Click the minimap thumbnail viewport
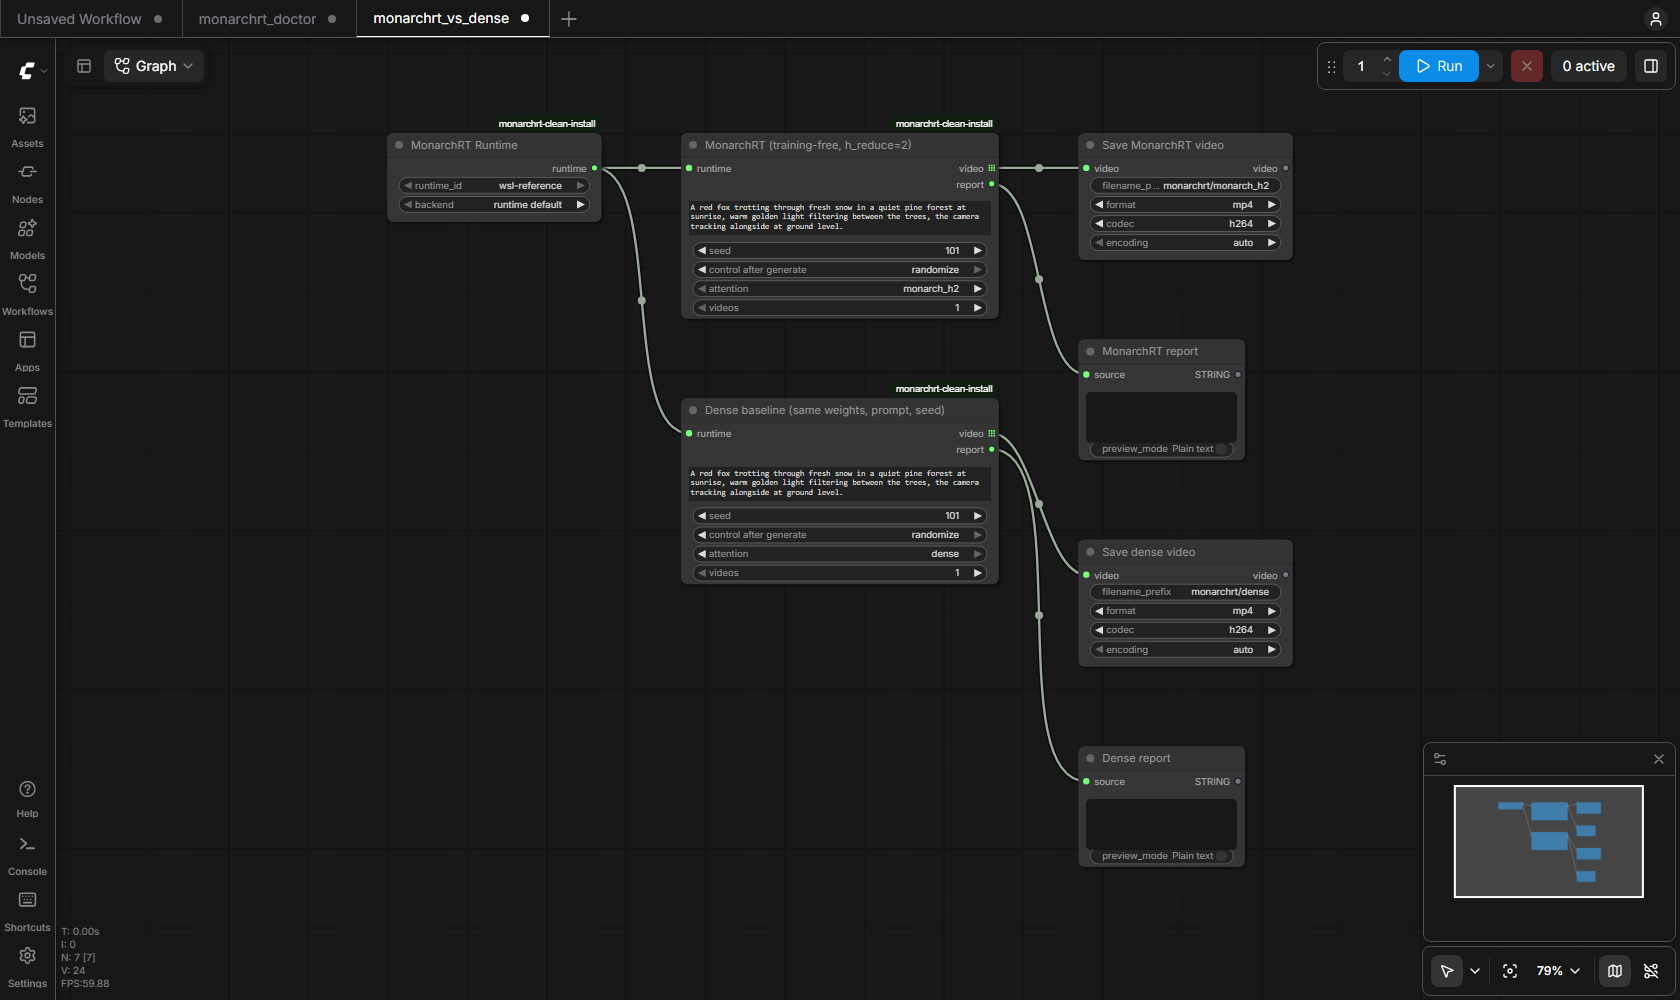1680x1000 pixels. pyautogui.click(x=1548, y=841)
